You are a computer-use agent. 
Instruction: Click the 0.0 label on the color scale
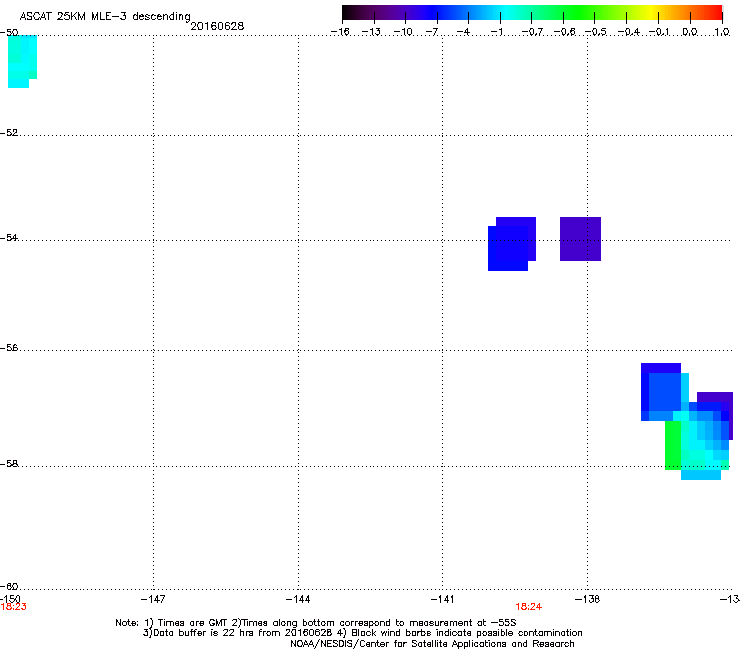(x=690, y=32)
